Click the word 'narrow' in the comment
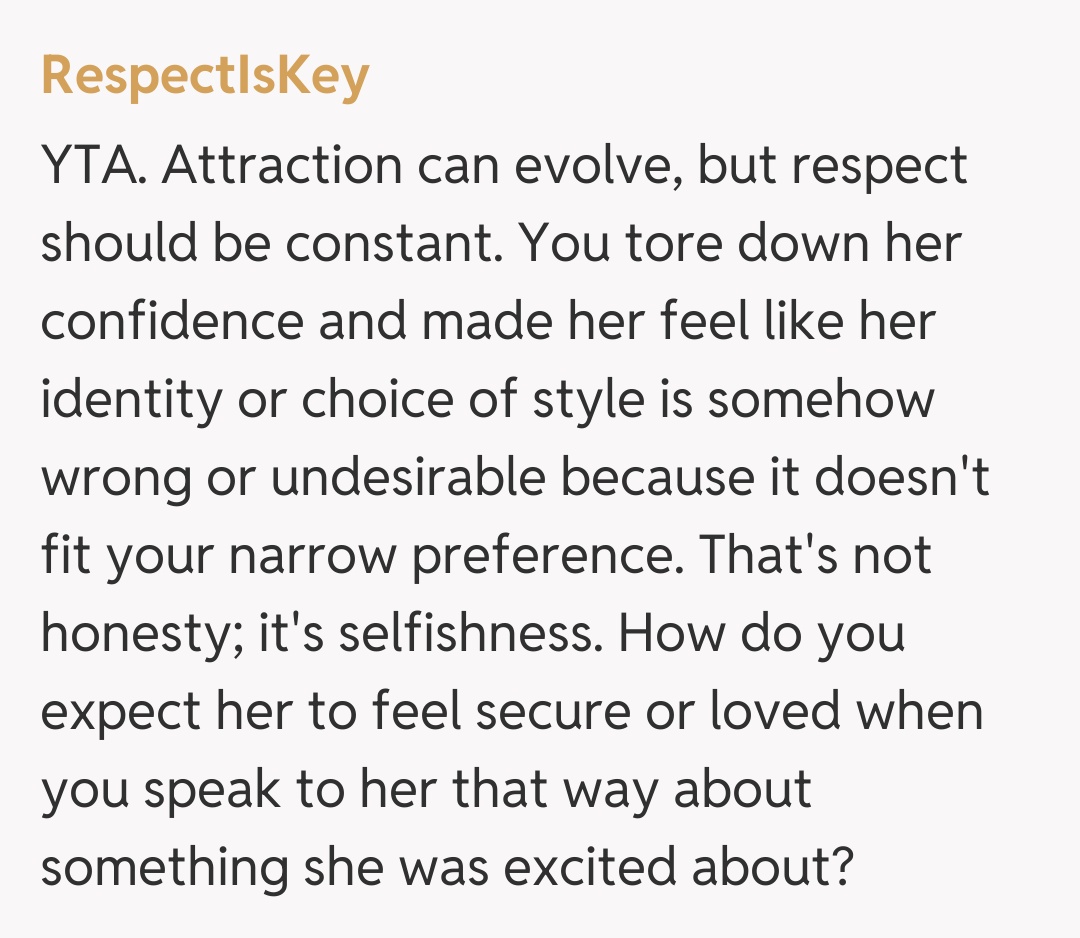 pyautogui.click(x=313, y=556)
